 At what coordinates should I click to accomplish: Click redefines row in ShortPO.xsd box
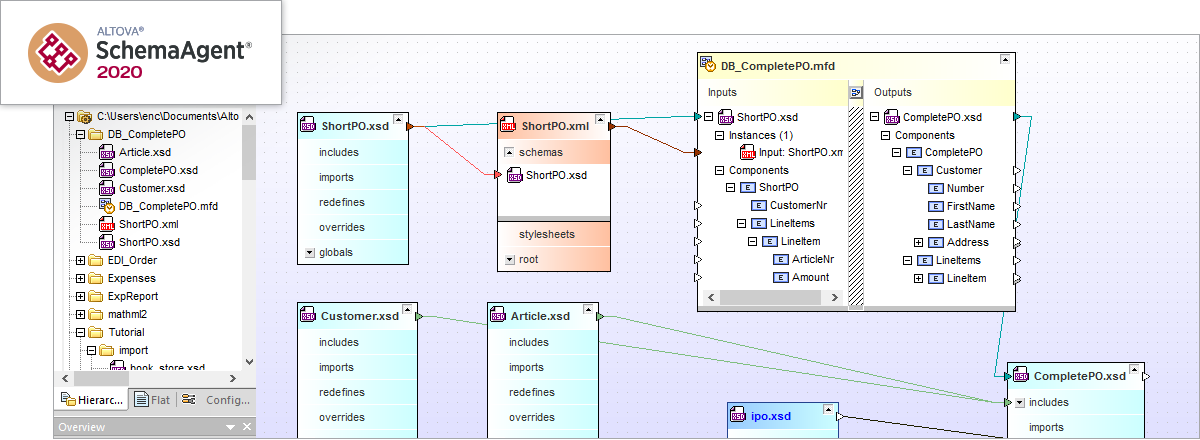click(353, 202)
